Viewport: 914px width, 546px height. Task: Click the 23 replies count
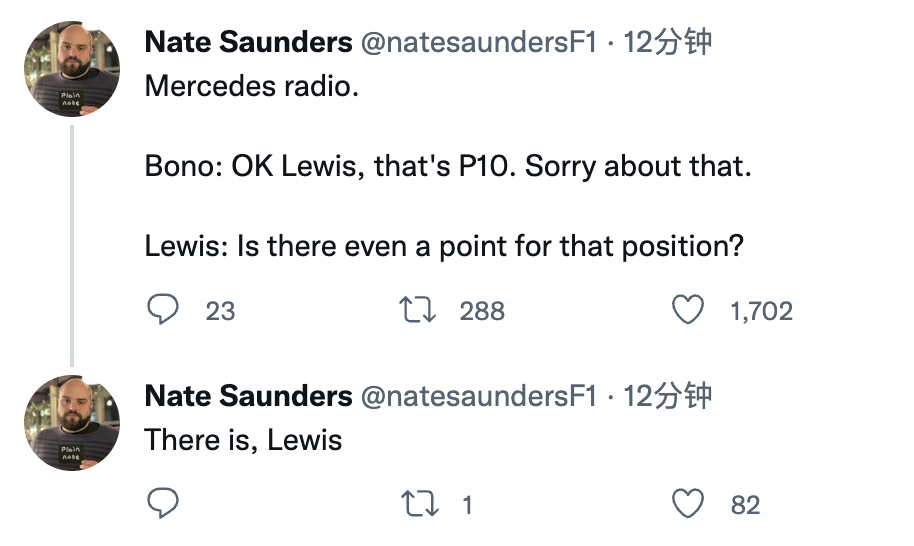tap(220, 311)
